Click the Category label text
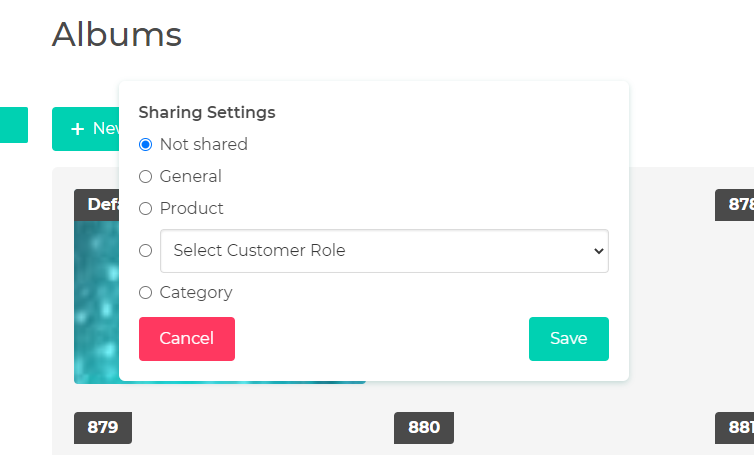754x455 pixels. (x=196, y=292)
